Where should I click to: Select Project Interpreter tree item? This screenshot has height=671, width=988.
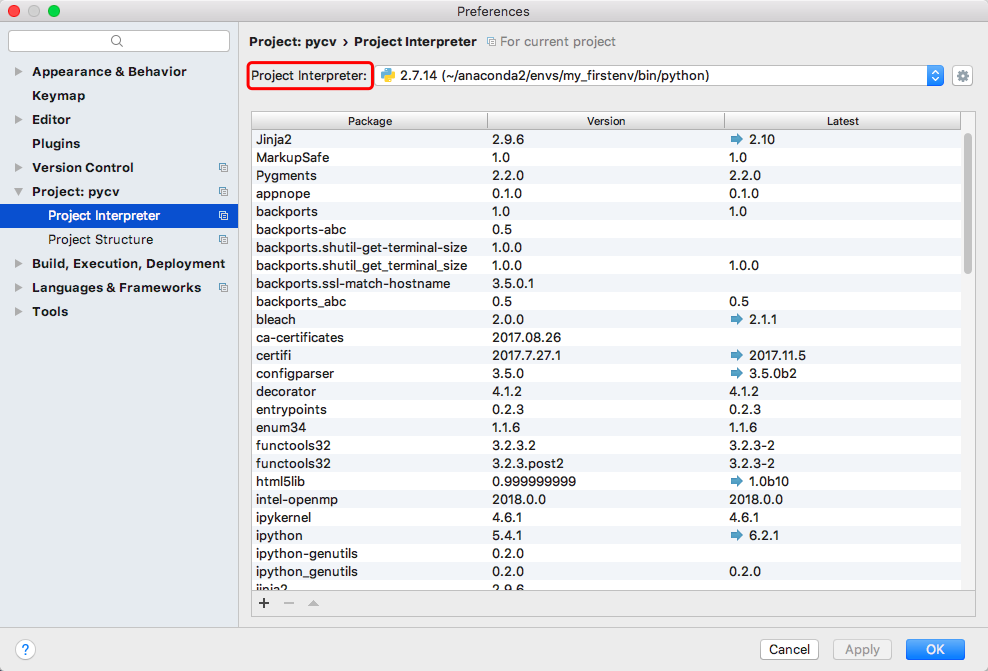click(119, 215)
